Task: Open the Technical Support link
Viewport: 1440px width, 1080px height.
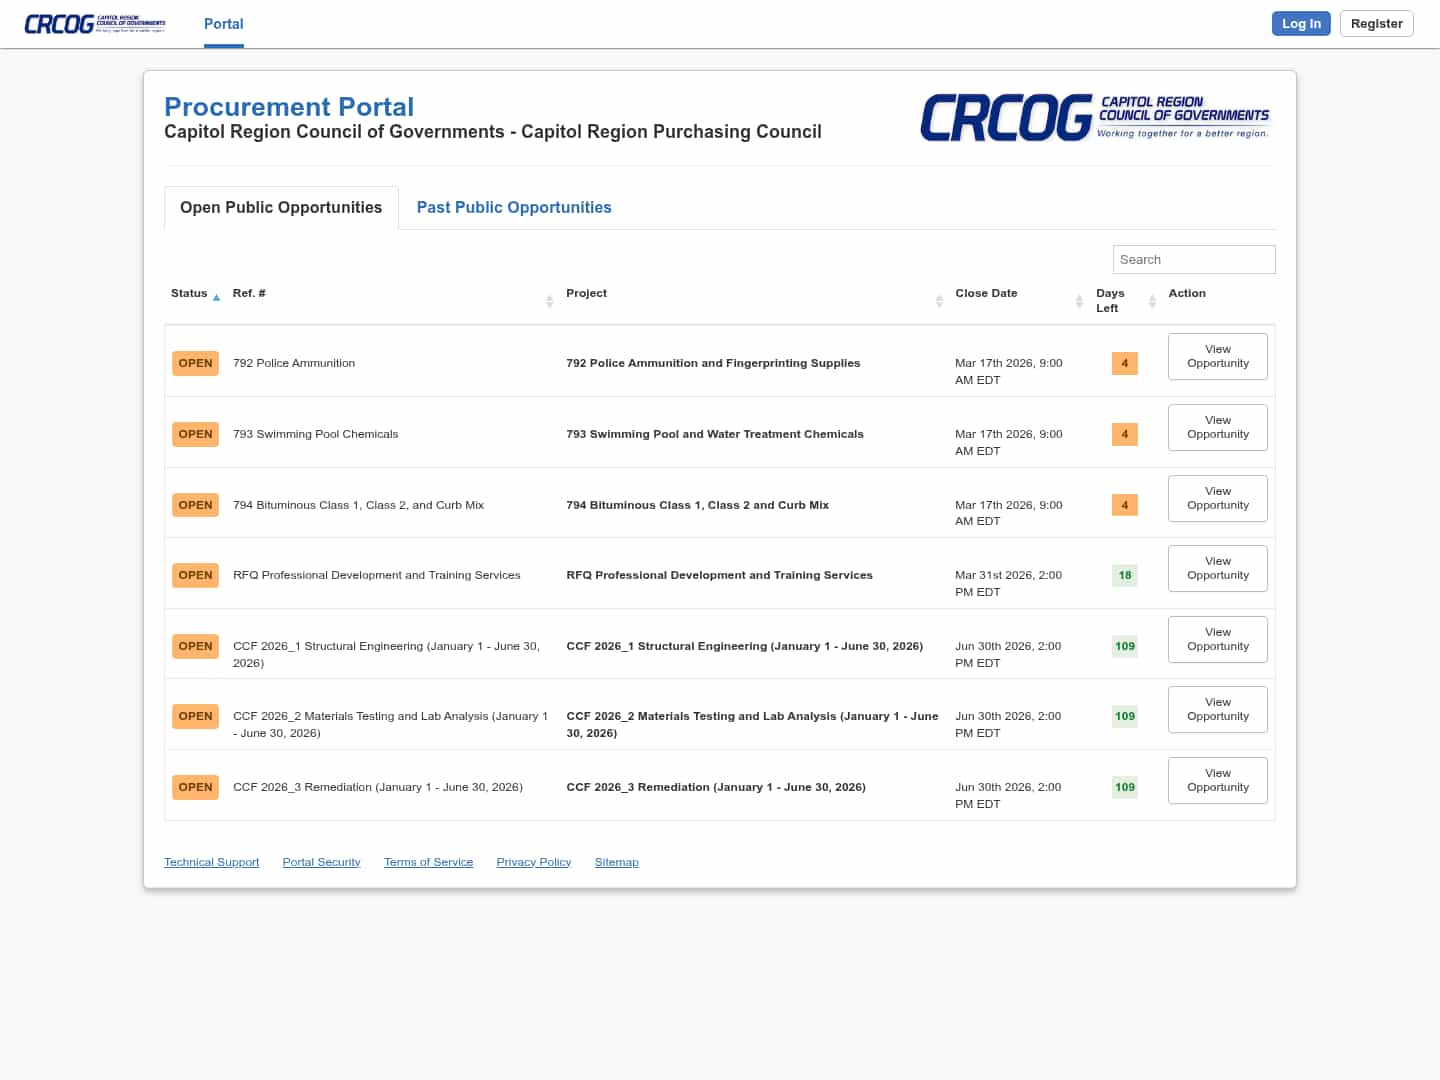Action: pos(211,862)
